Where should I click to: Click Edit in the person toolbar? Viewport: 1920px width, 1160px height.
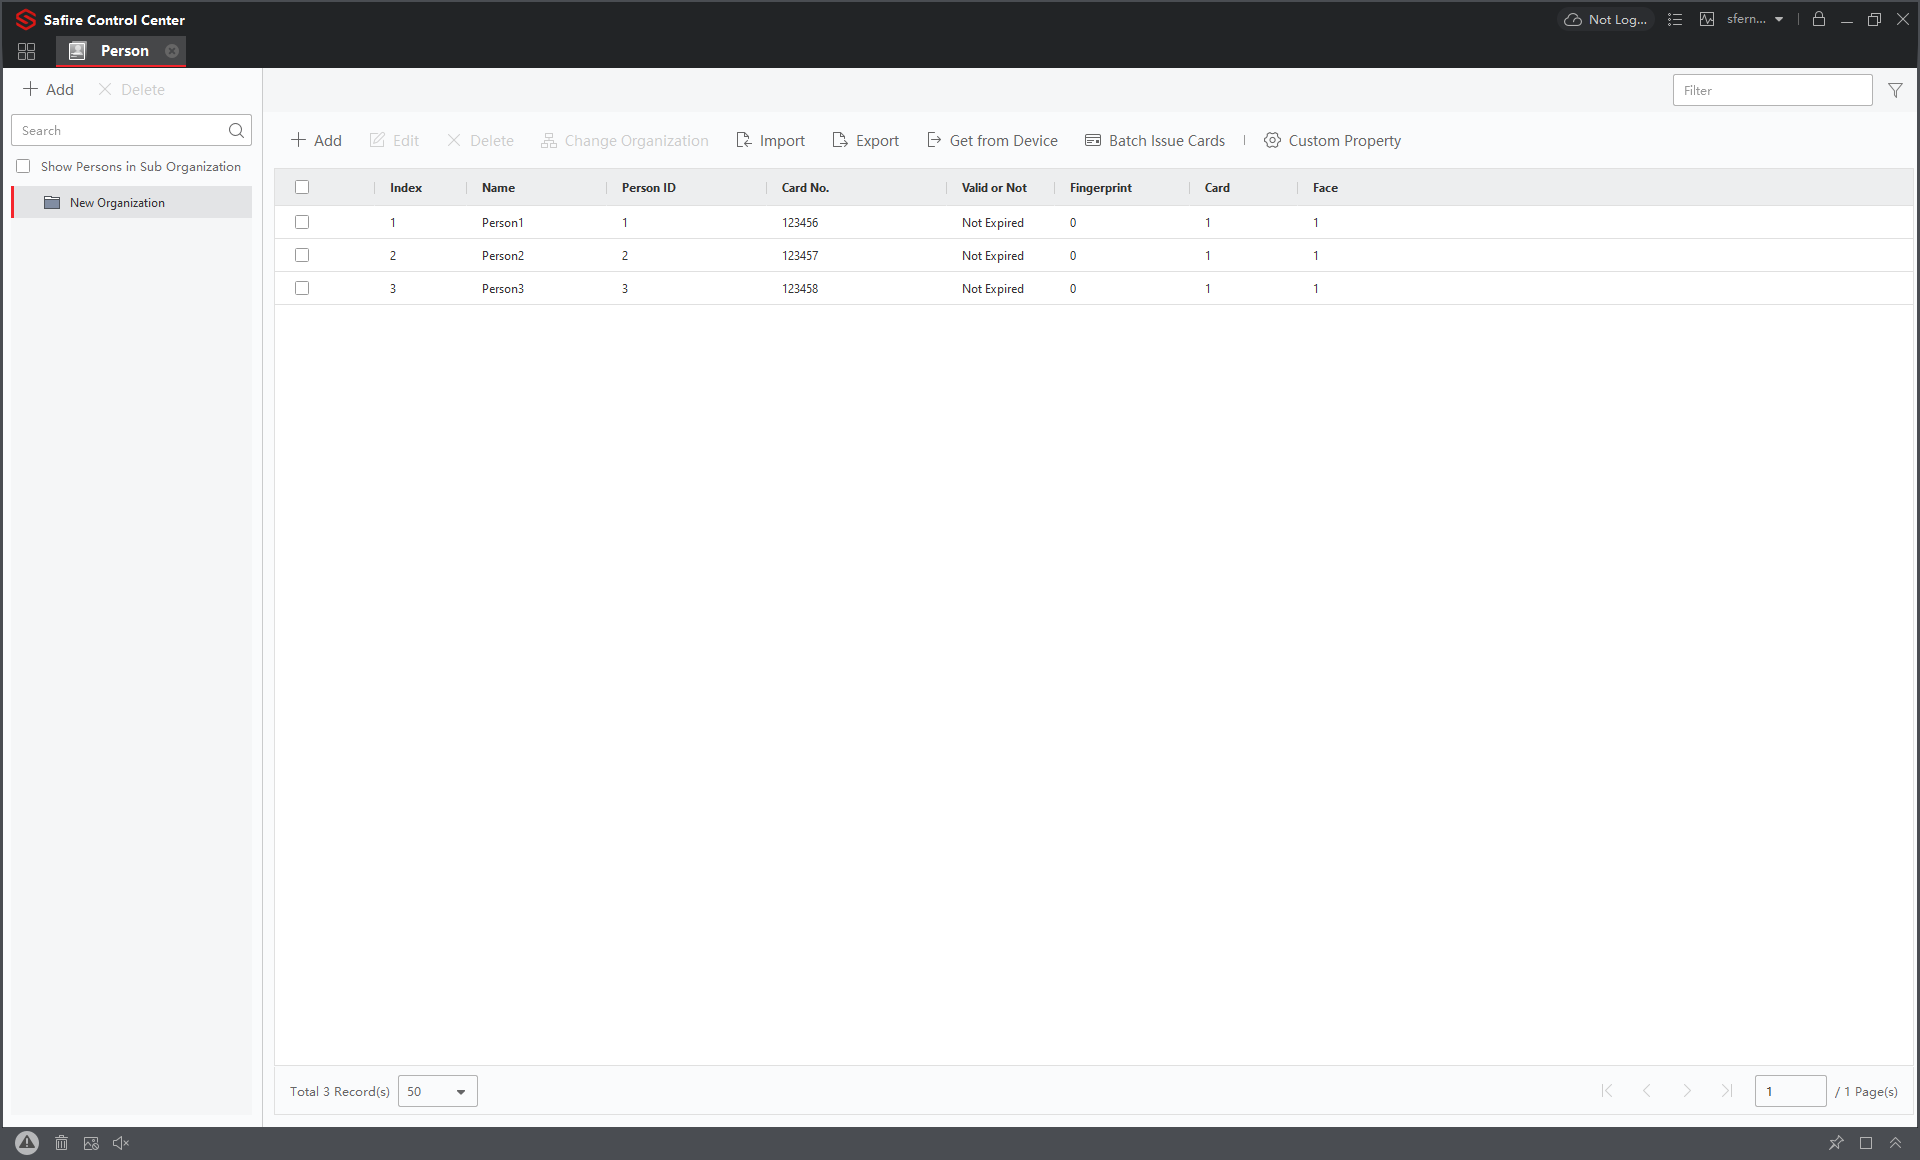click(x=394, y=140)
